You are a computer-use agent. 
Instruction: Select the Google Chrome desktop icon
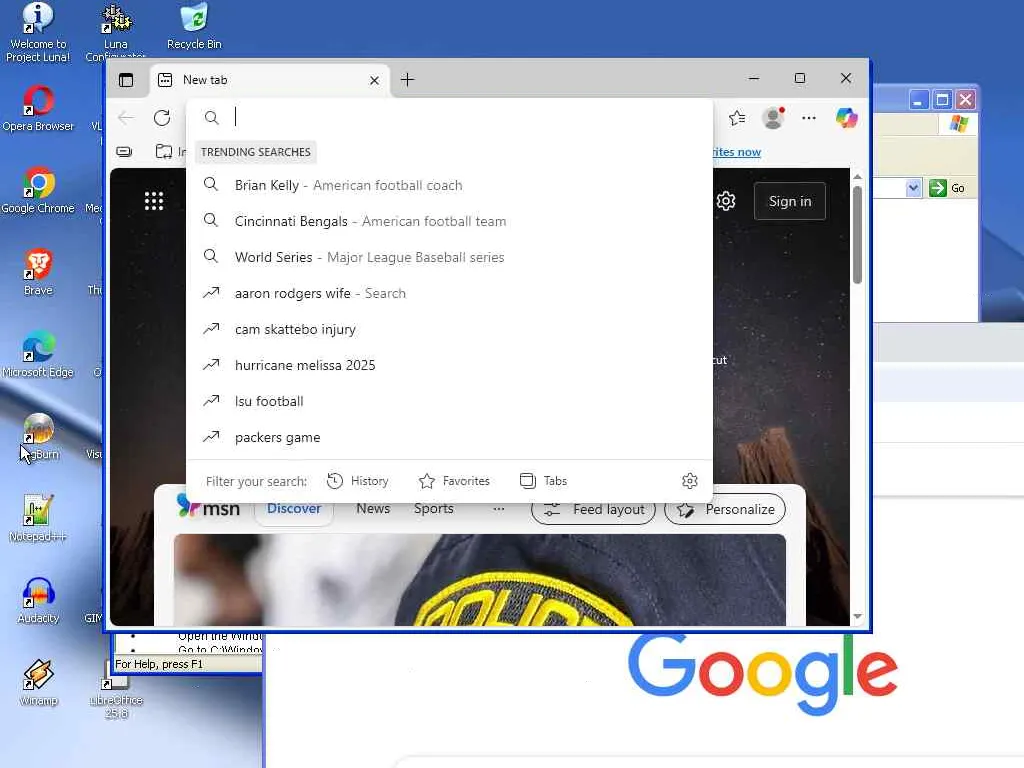click(38, 191)
